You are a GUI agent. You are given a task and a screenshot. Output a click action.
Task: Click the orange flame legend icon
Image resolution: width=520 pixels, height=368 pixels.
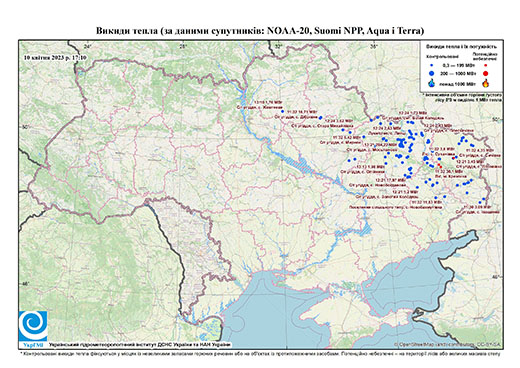coord(486,83)
